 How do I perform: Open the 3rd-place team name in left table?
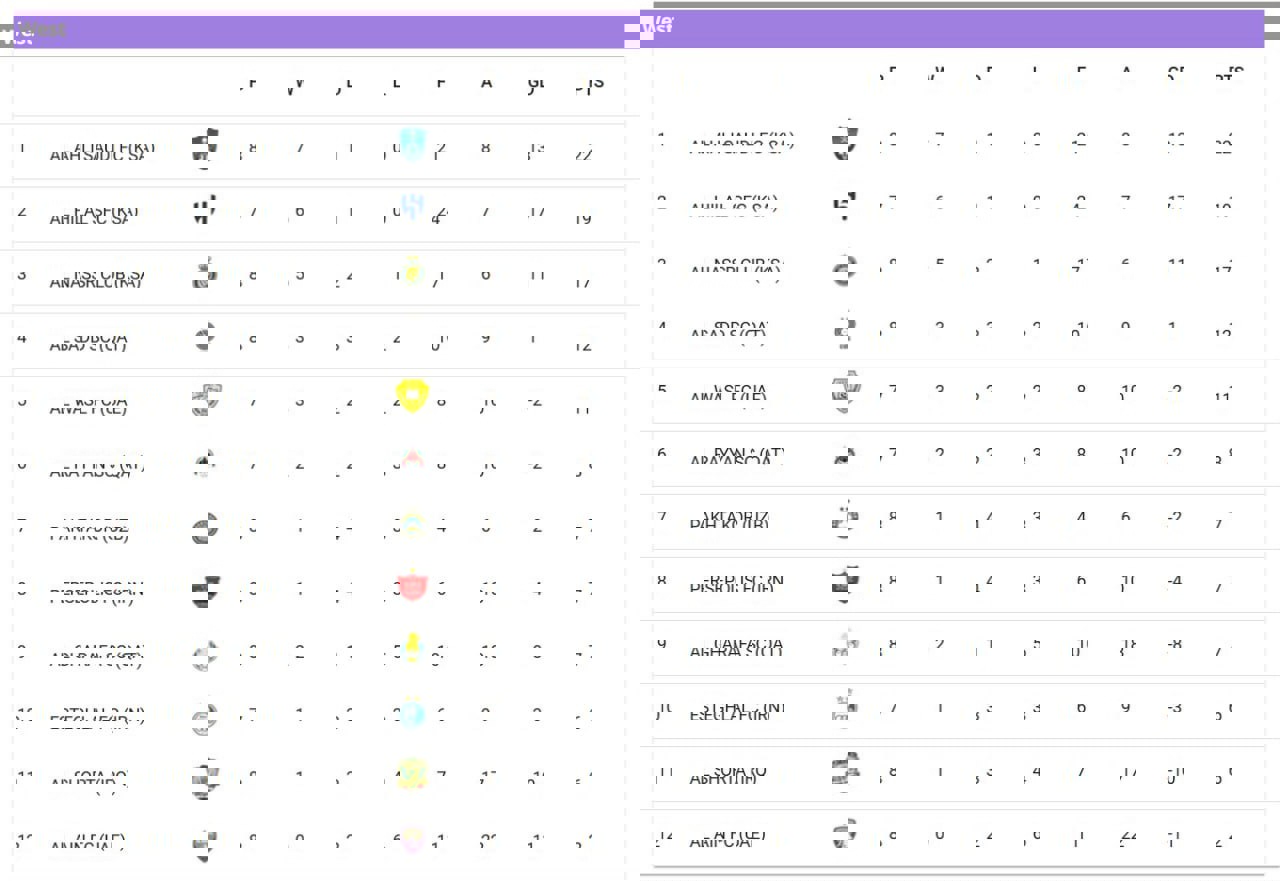pos(97,277)
